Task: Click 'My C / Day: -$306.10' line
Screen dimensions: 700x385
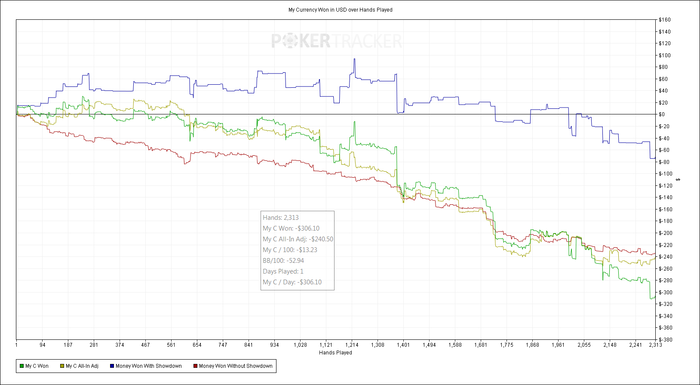Action: [x=292, y=282]
